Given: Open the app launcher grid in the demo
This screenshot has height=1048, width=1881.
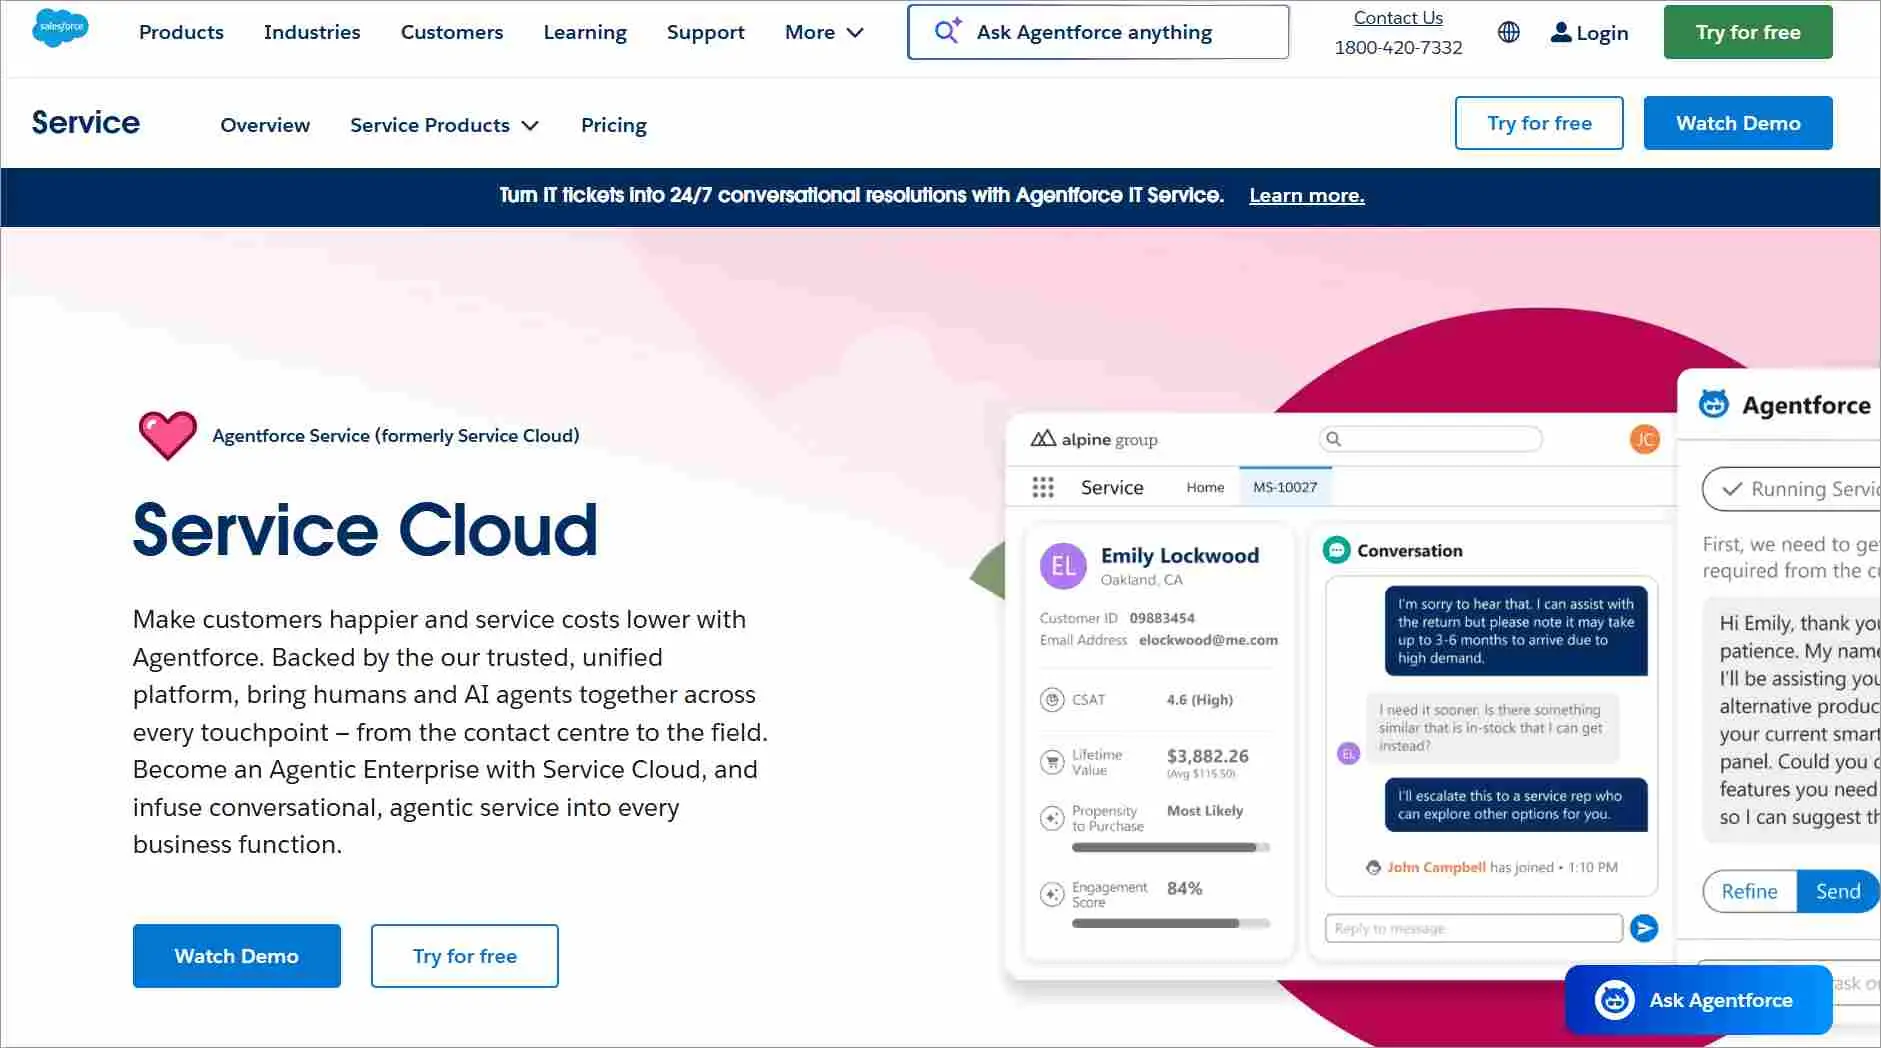Looking at the screenshot, I should tap(1044, 487).
